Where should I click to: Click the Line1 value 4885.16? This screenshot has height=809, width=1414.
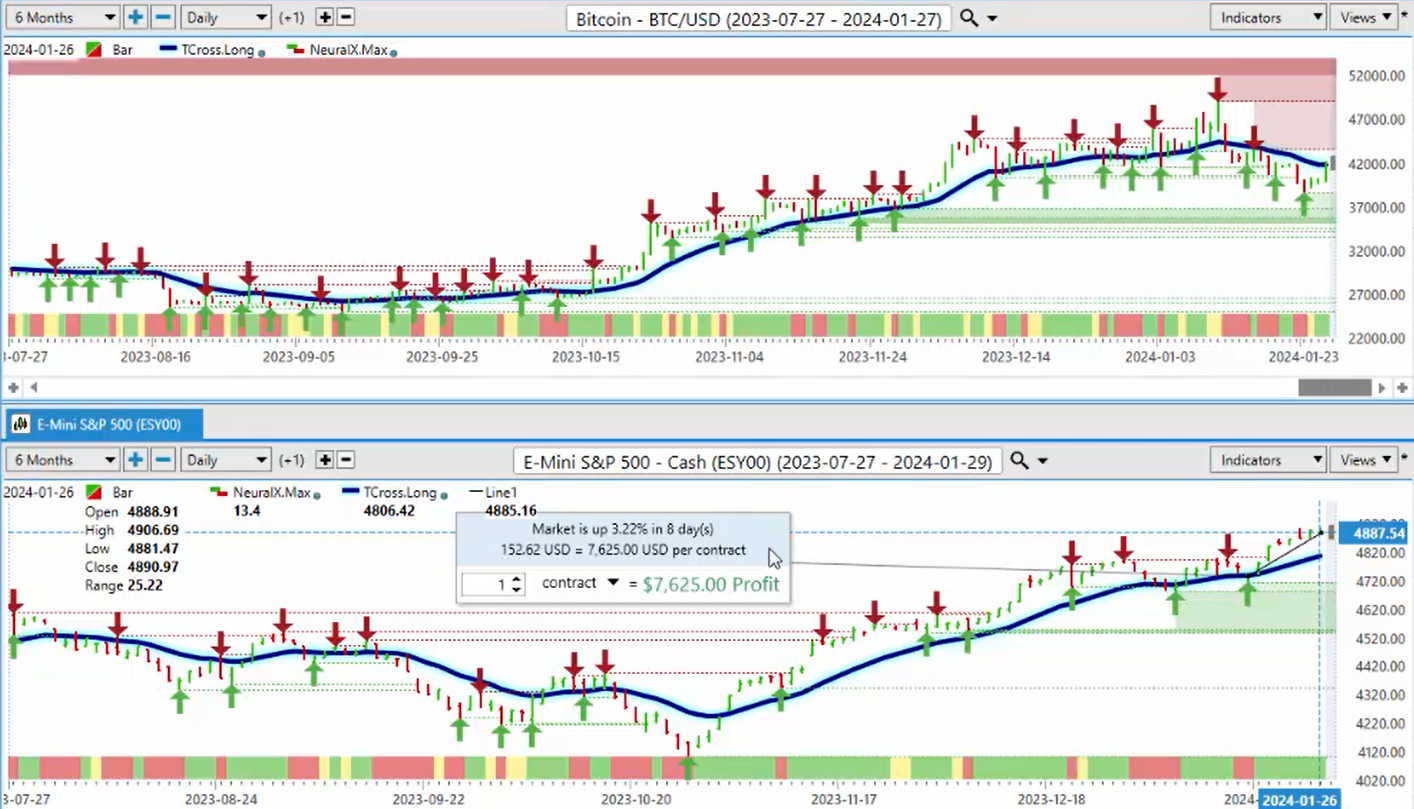click(x=510, y=511)
